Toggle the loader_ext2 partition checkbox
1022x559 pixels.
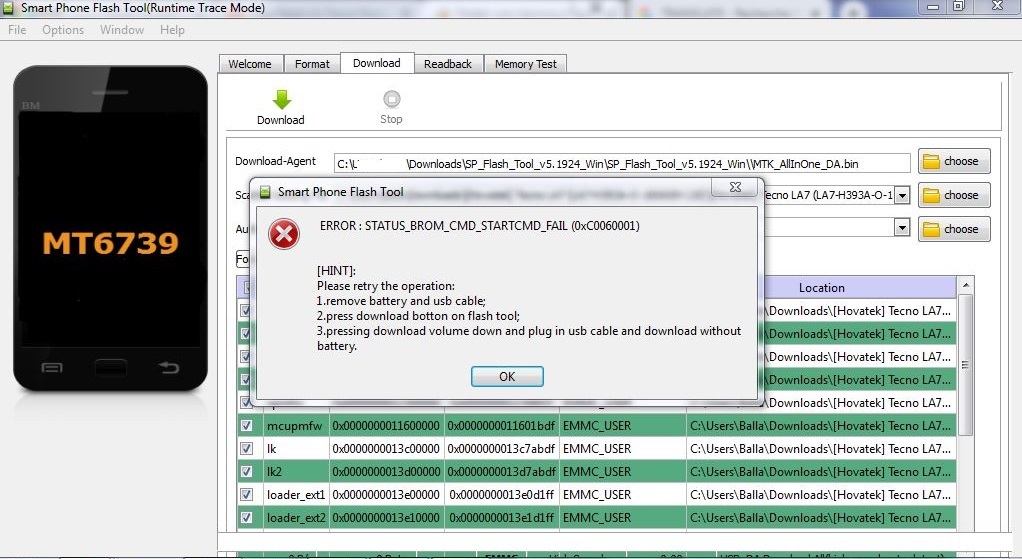(x=246, y=517)
